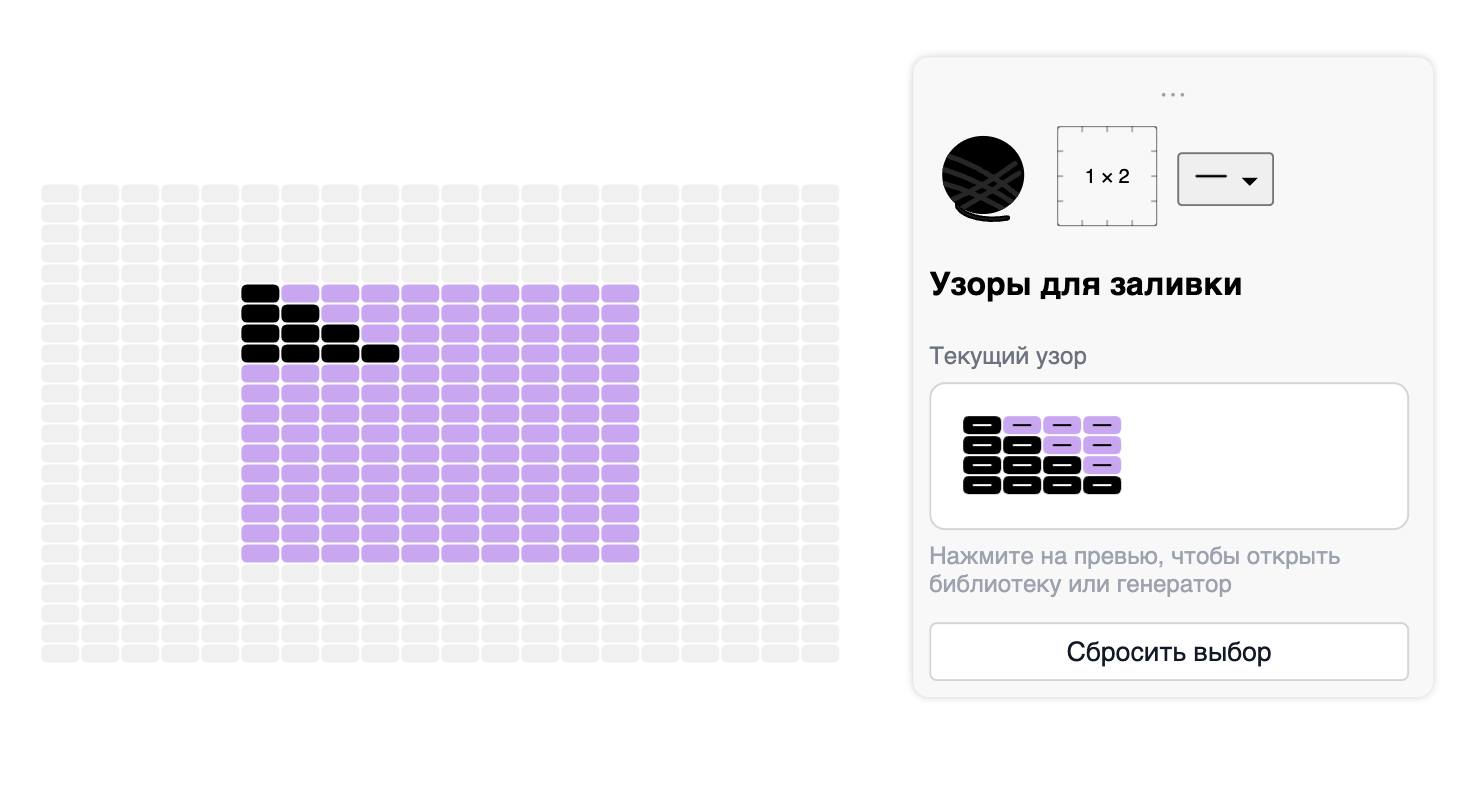Open the 1 × 2 stitch gauge selector

(1107, 175)
